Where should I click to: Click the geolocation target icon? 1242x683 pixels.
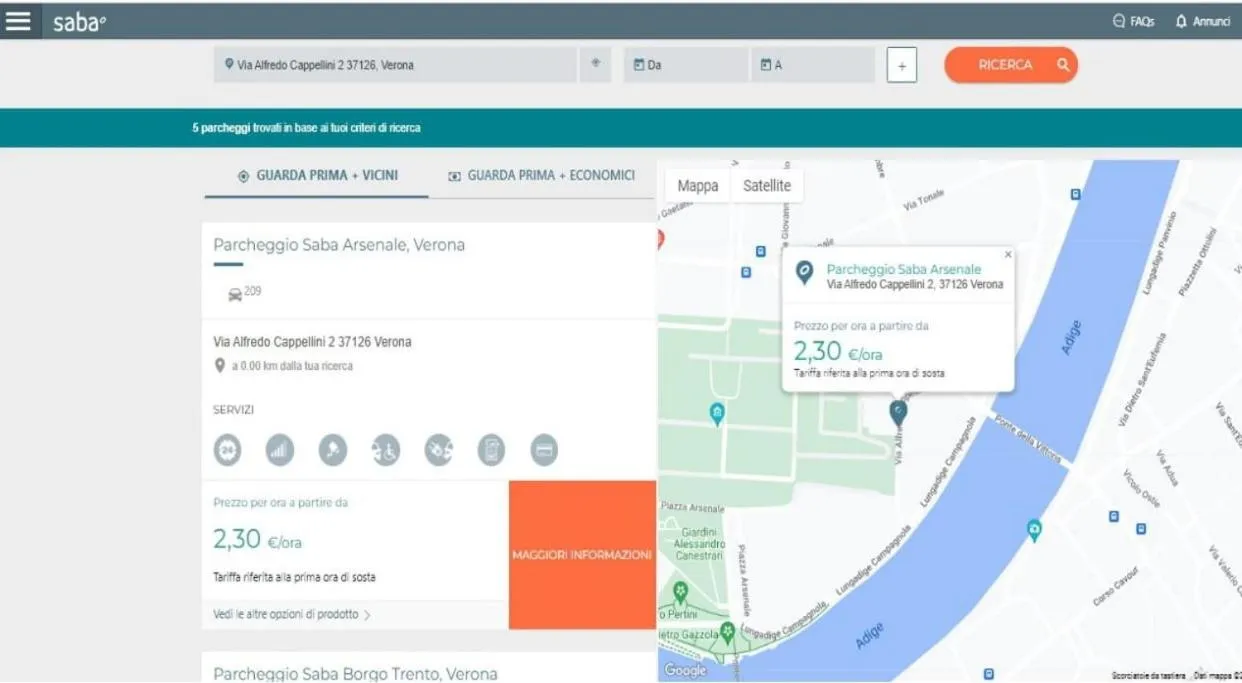[x=595, y=64]
